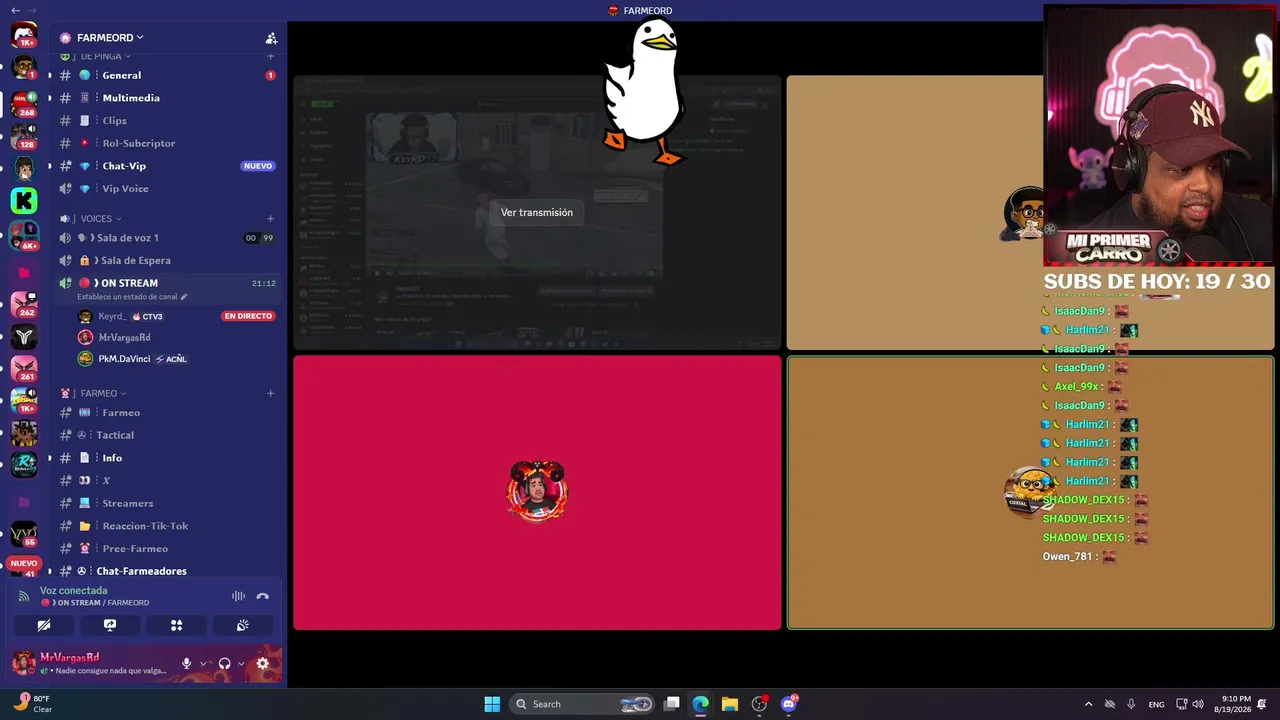Open the server with the 261 badge
This screenshot has height=720, width=1280.
click(x=24, y=368)
